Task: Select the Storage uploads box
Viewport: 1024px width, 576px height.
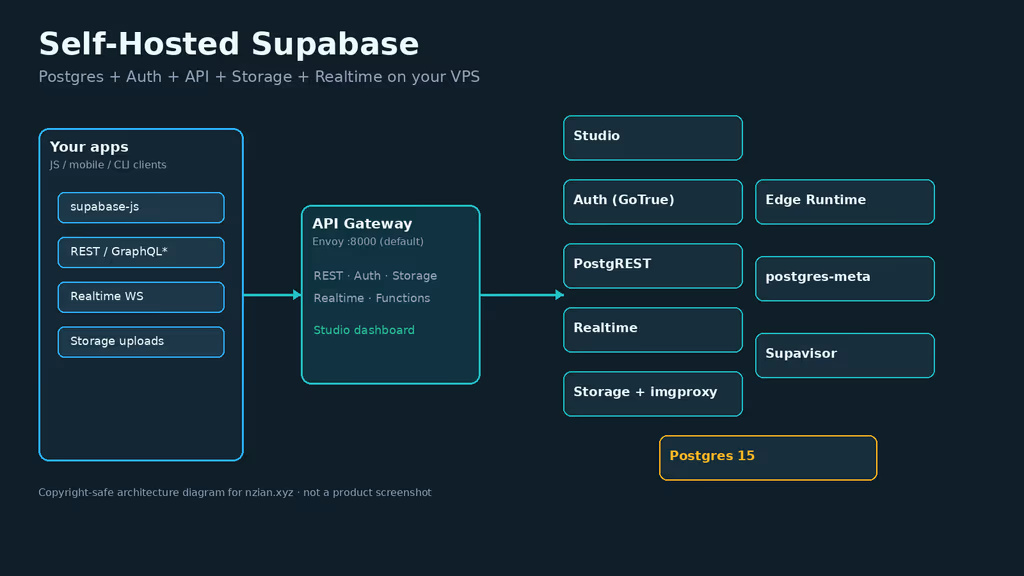Action: (x=141, y=342)
